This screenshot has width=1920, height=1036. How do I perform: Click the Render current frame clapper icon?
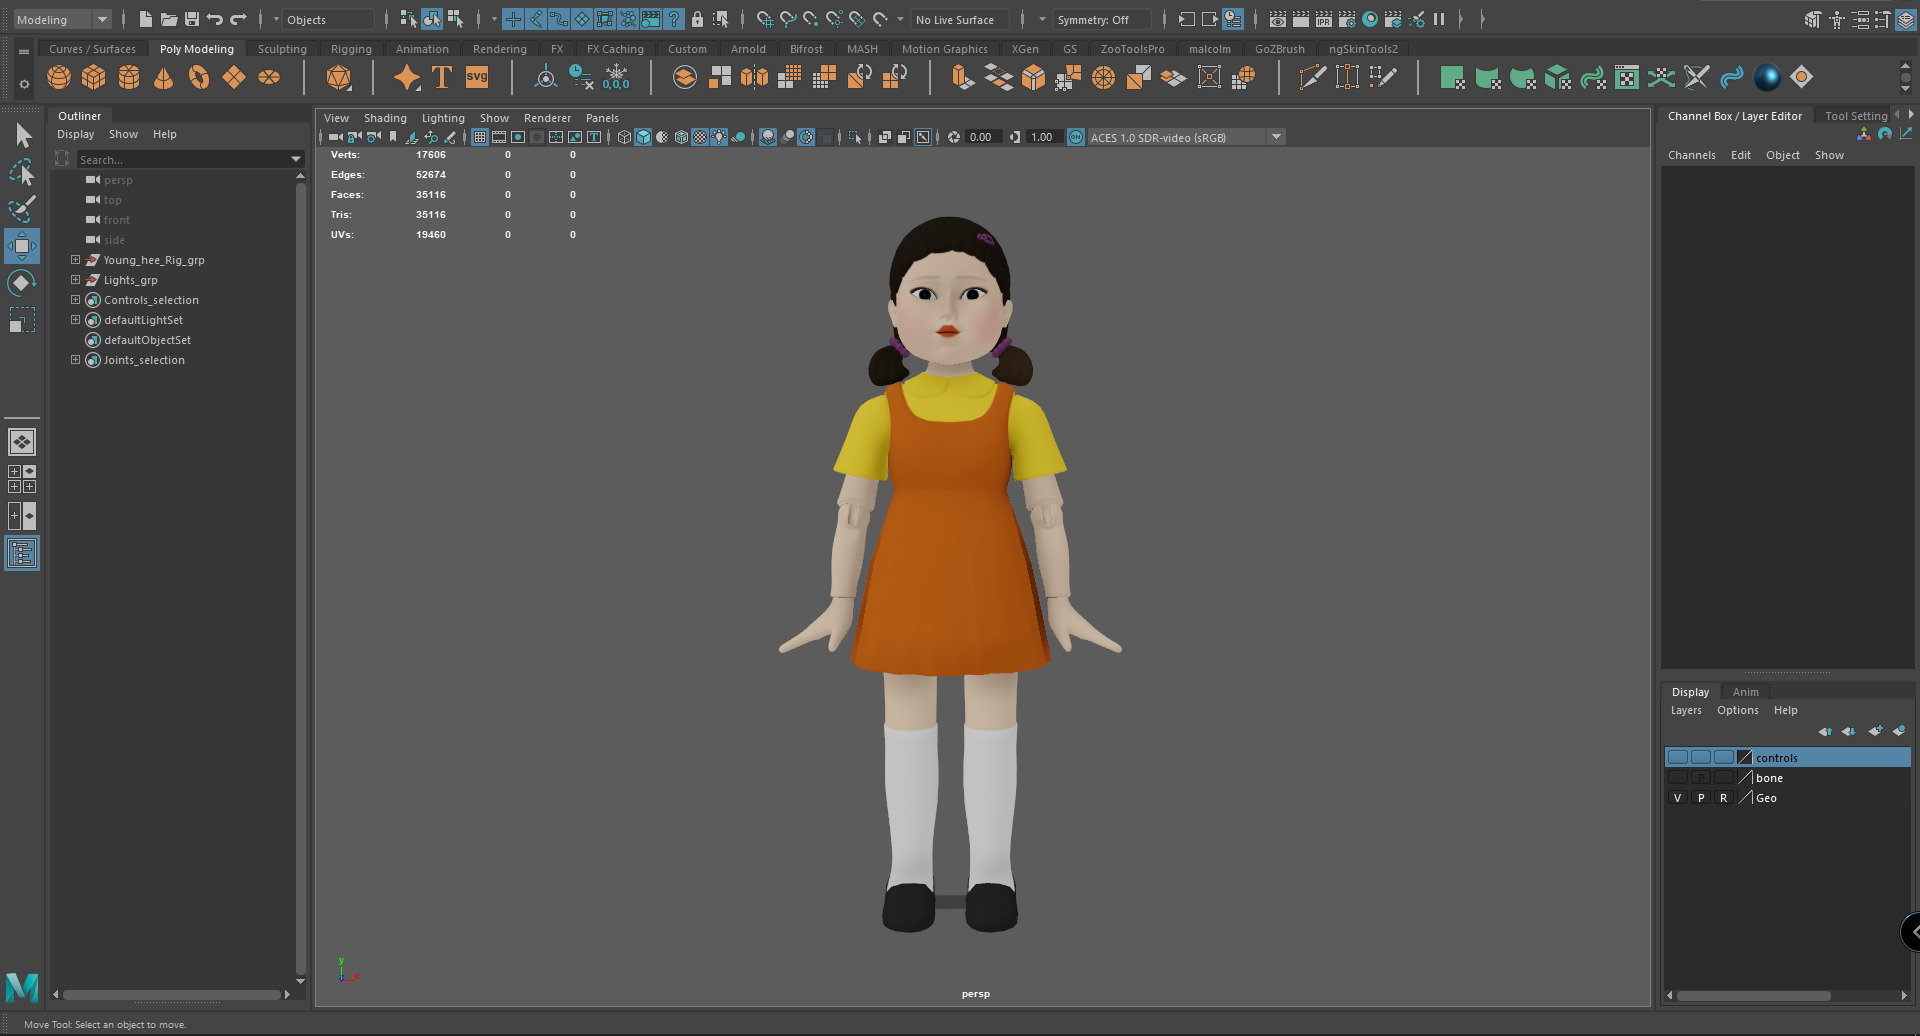(x=1301, y=19)
